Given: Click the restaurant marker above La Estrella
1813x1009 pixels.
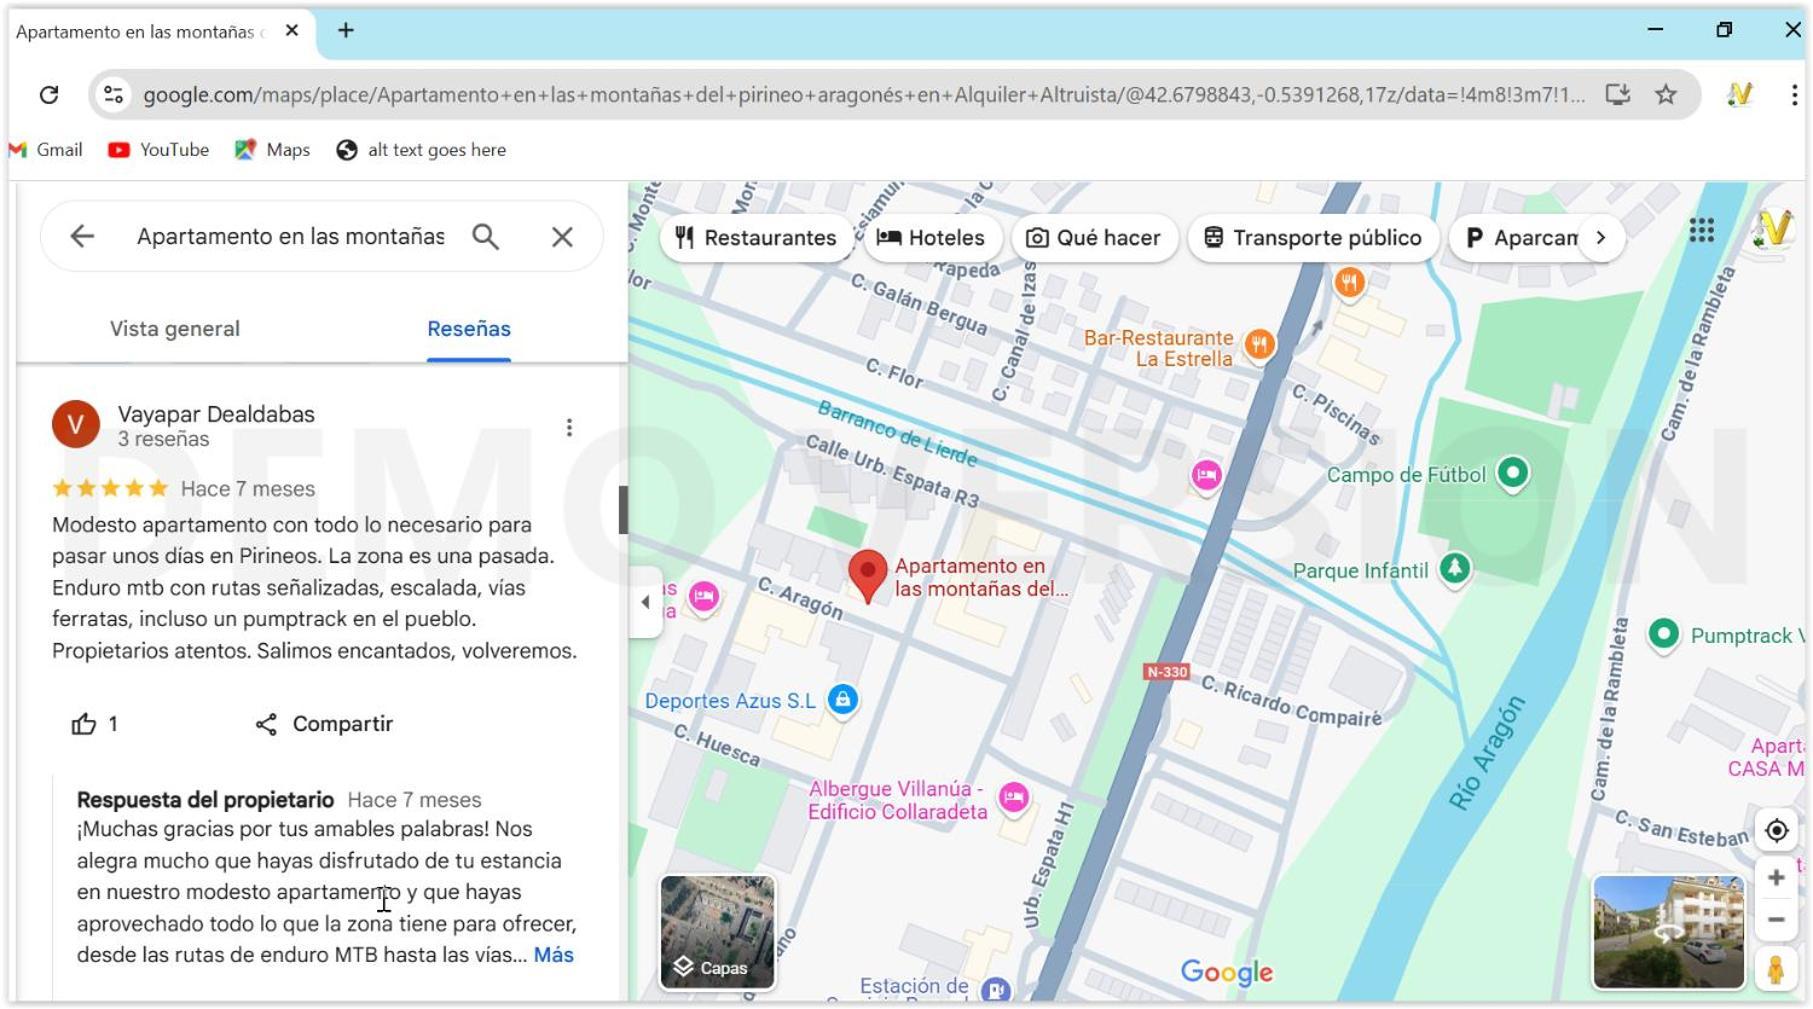Looking at the screenshot, I should 1349,283.
